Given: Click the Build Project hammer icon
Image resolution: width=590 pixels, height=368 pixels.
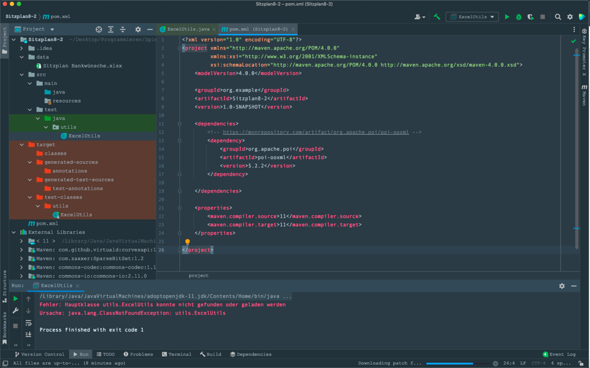Looking at the screenshot, I should tap(437, 17).
